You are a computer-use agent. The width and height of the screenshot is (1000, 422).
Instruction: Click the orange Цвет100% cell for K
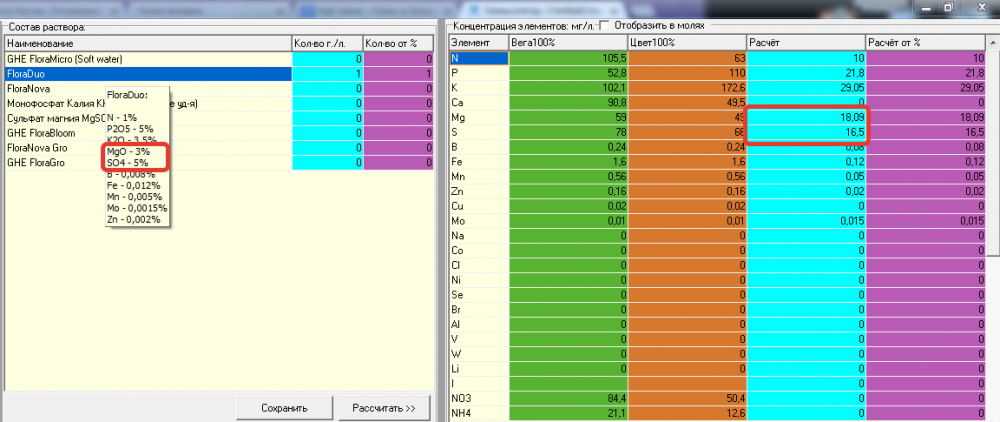coord(686,88)
